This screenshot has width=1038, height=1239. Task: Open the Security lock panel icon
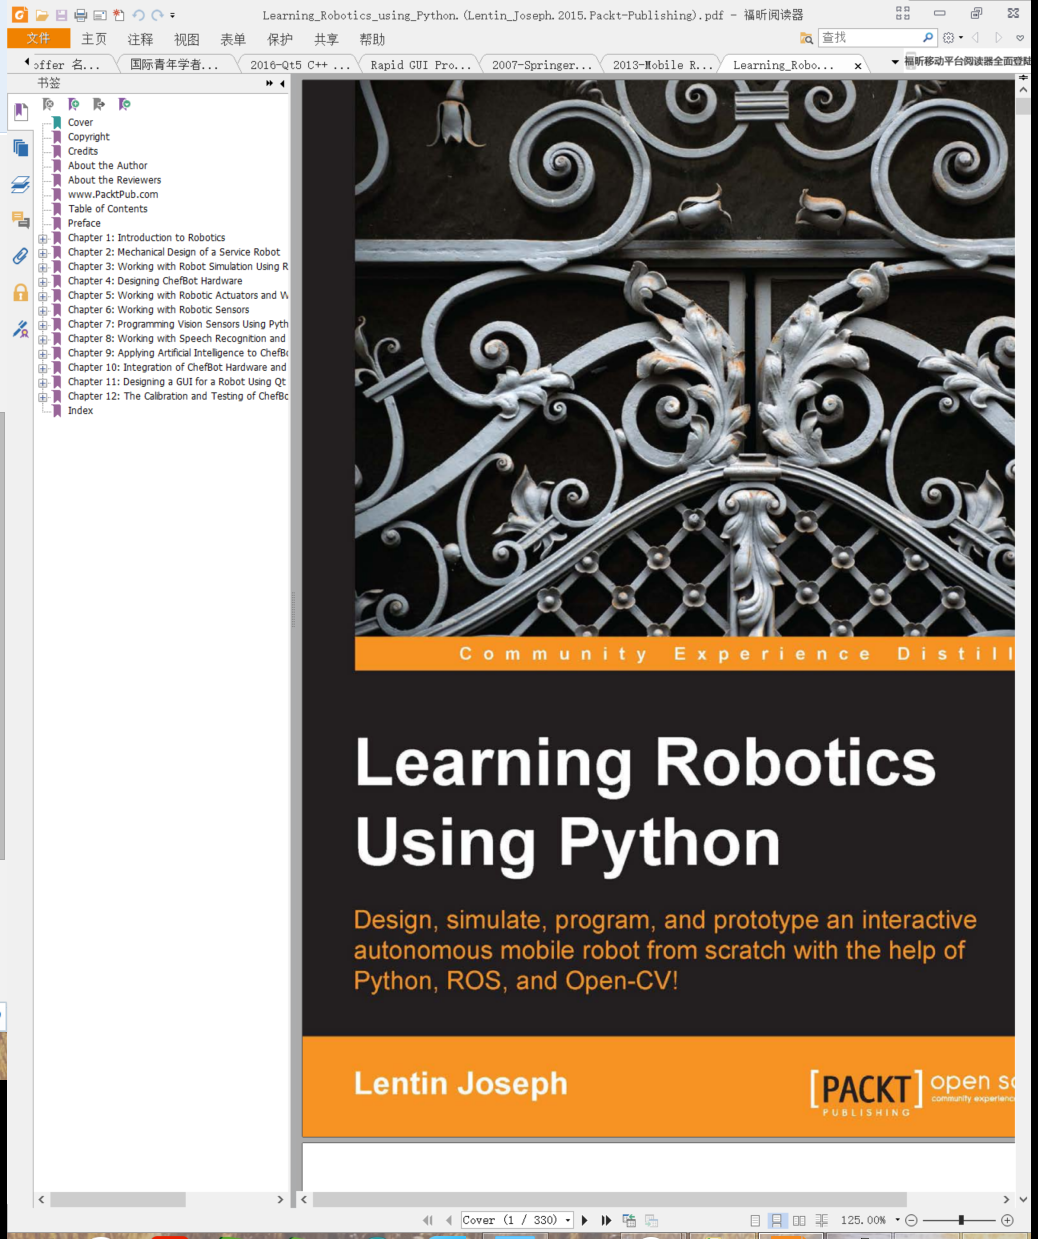(x=20, y=292)
